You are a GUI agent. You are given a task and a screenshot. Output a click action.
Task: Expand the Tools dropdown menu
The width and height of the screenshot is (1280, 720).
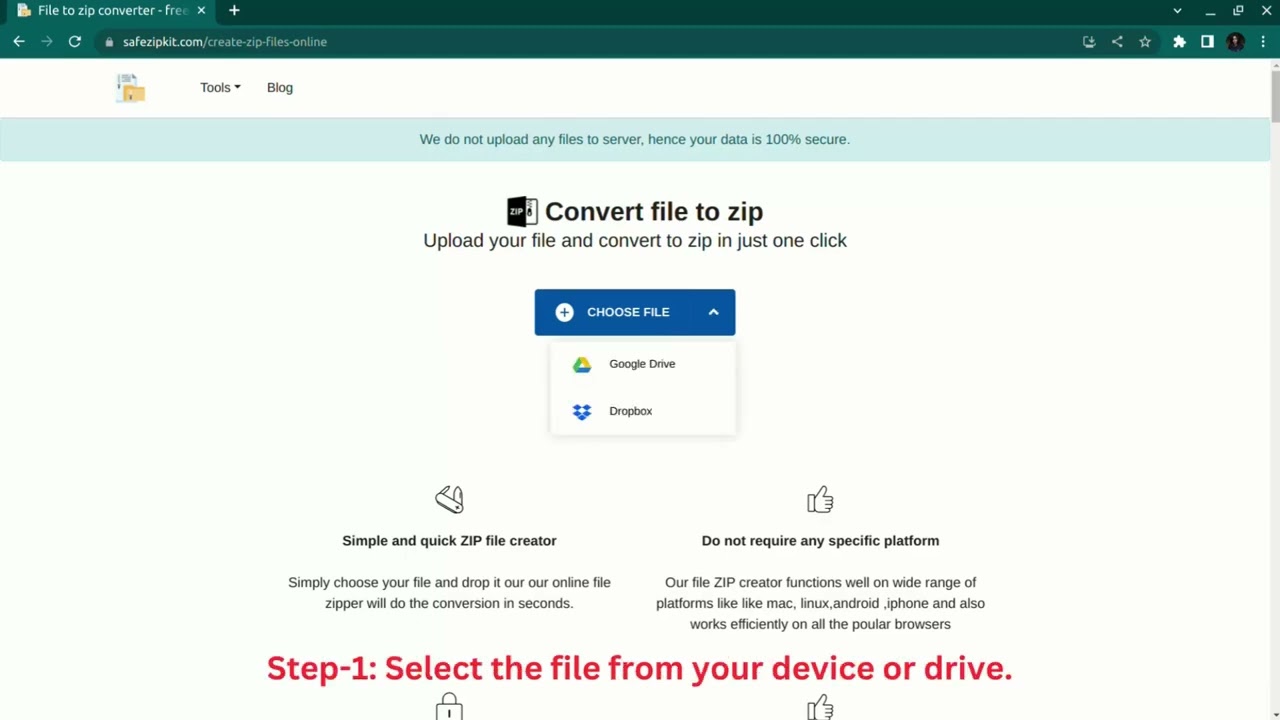(220, 87)
